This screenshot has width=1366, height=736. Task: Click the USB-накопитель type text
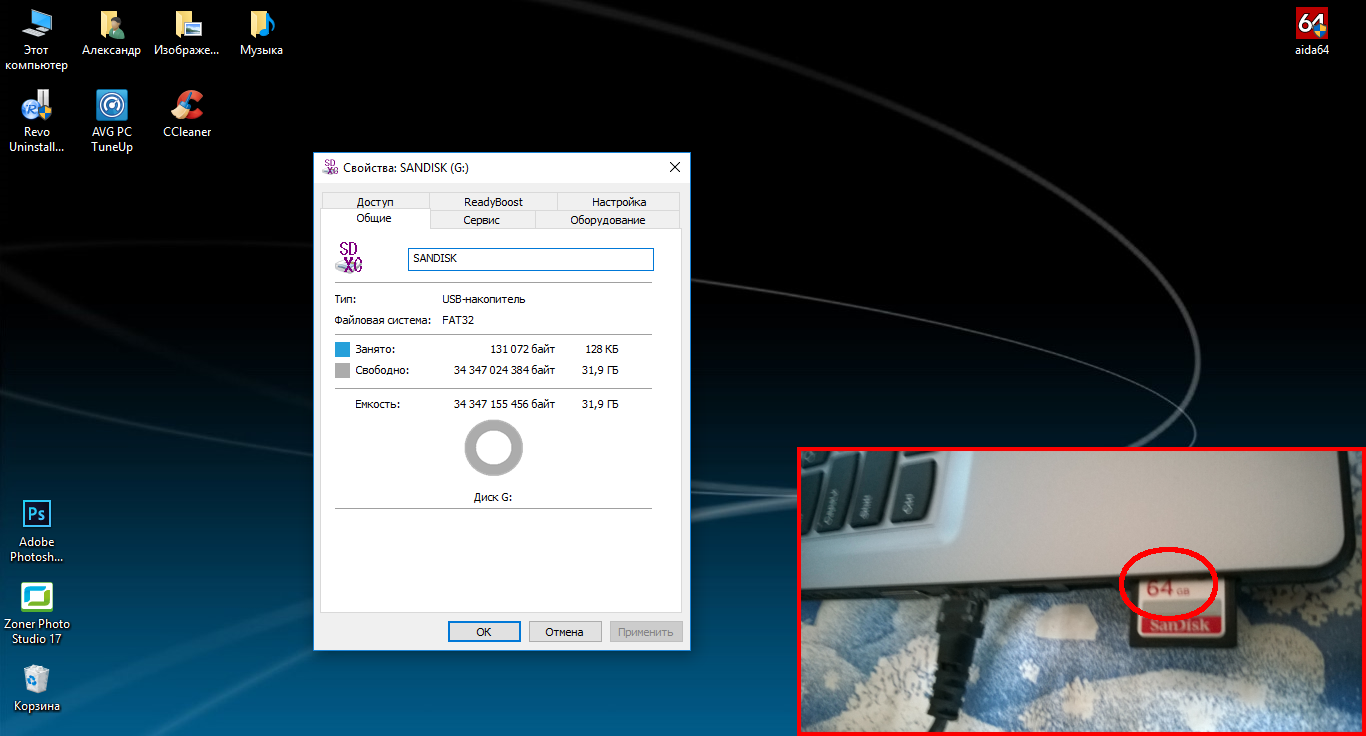484,299
